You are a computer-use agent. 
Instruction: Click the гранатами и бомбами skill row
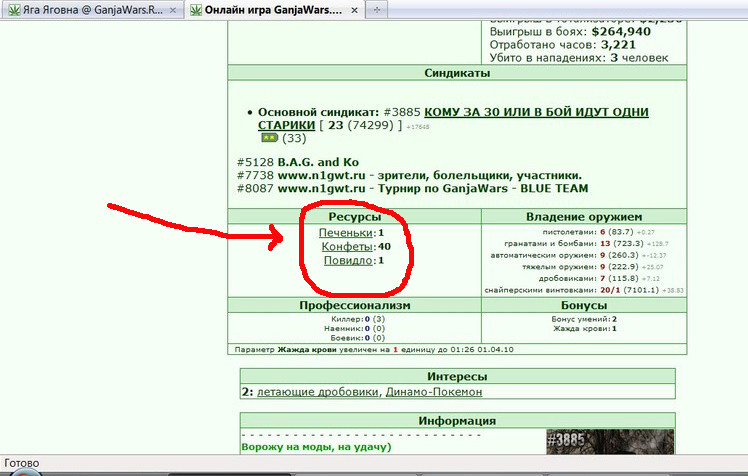pyautogui.click(x=586, y=243)
